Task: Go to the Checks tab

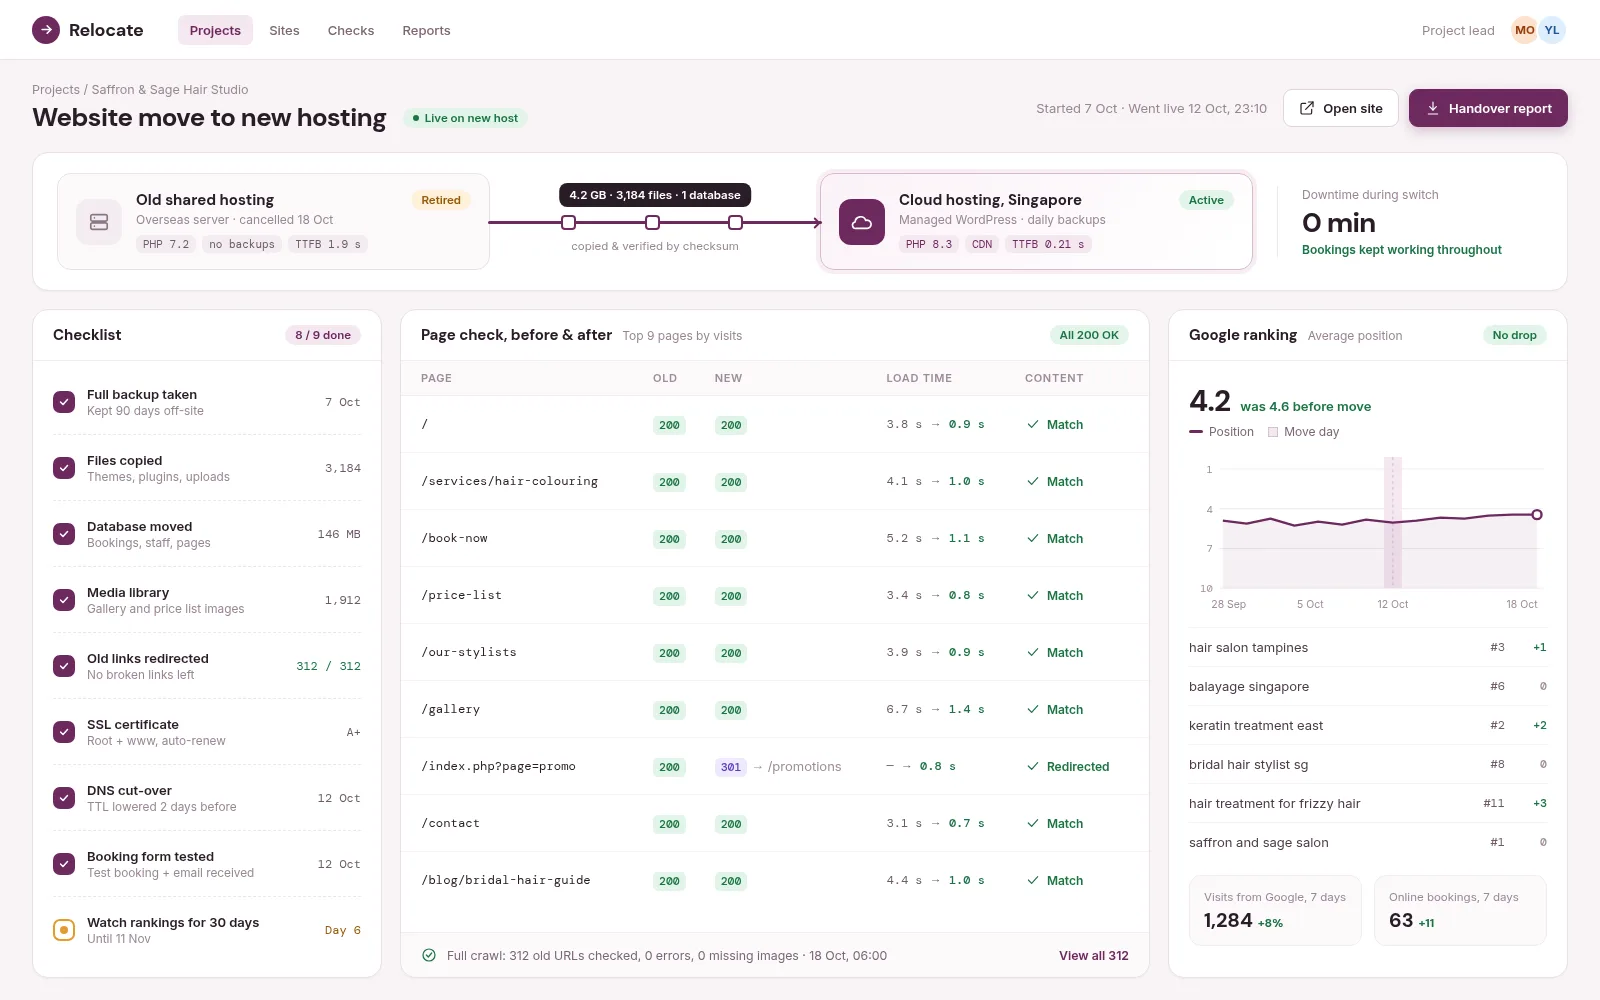Action: point(351,30)
